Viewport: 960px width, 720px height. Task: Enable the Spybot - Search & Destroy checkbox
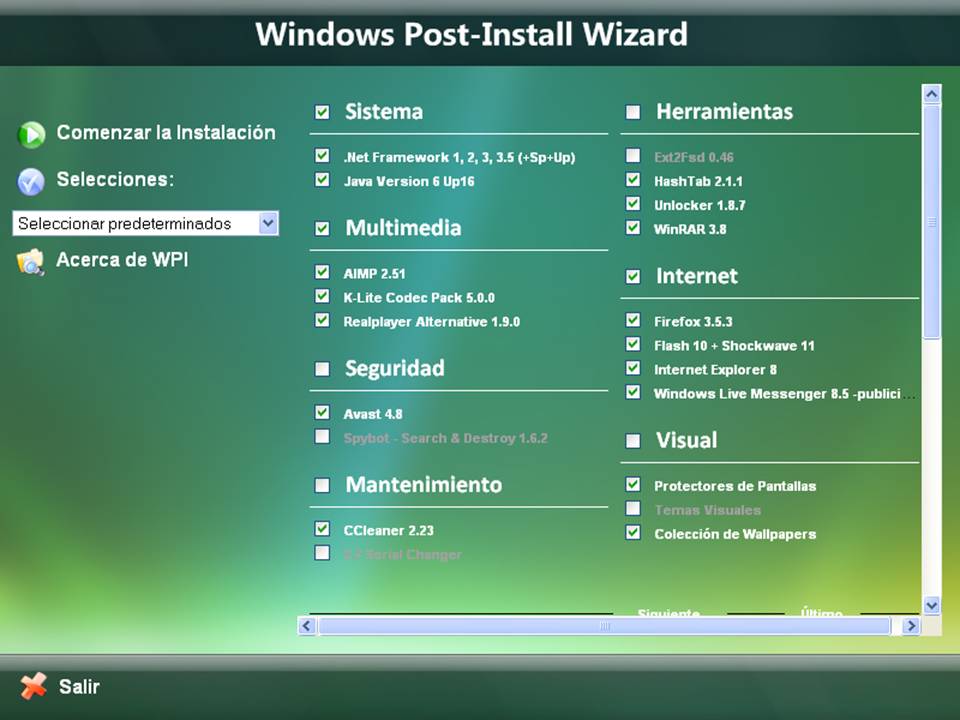pyautogui.click(x=322, y=437)
